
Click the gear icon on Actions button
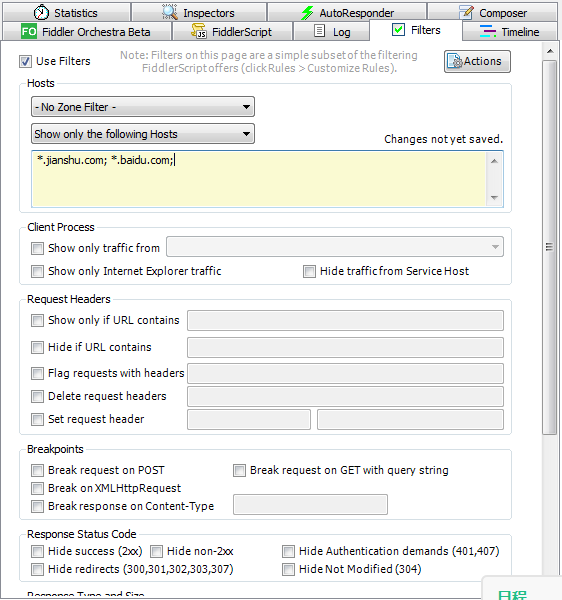(x=455, y=61)
